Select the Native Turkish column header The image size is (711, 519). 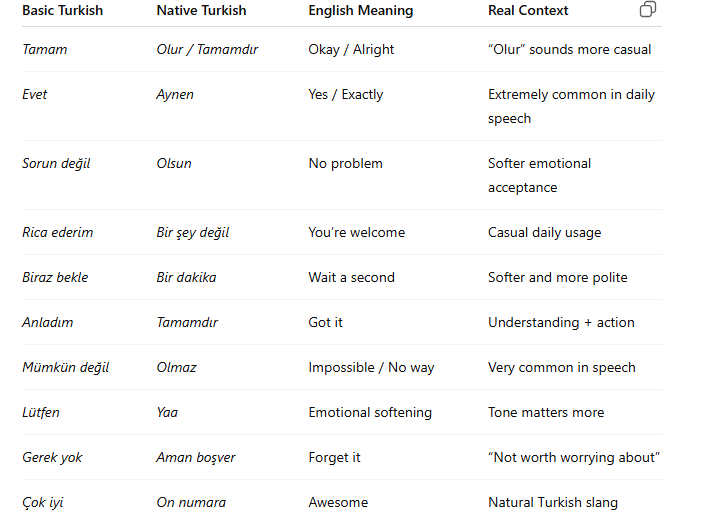tap(201, 10)
